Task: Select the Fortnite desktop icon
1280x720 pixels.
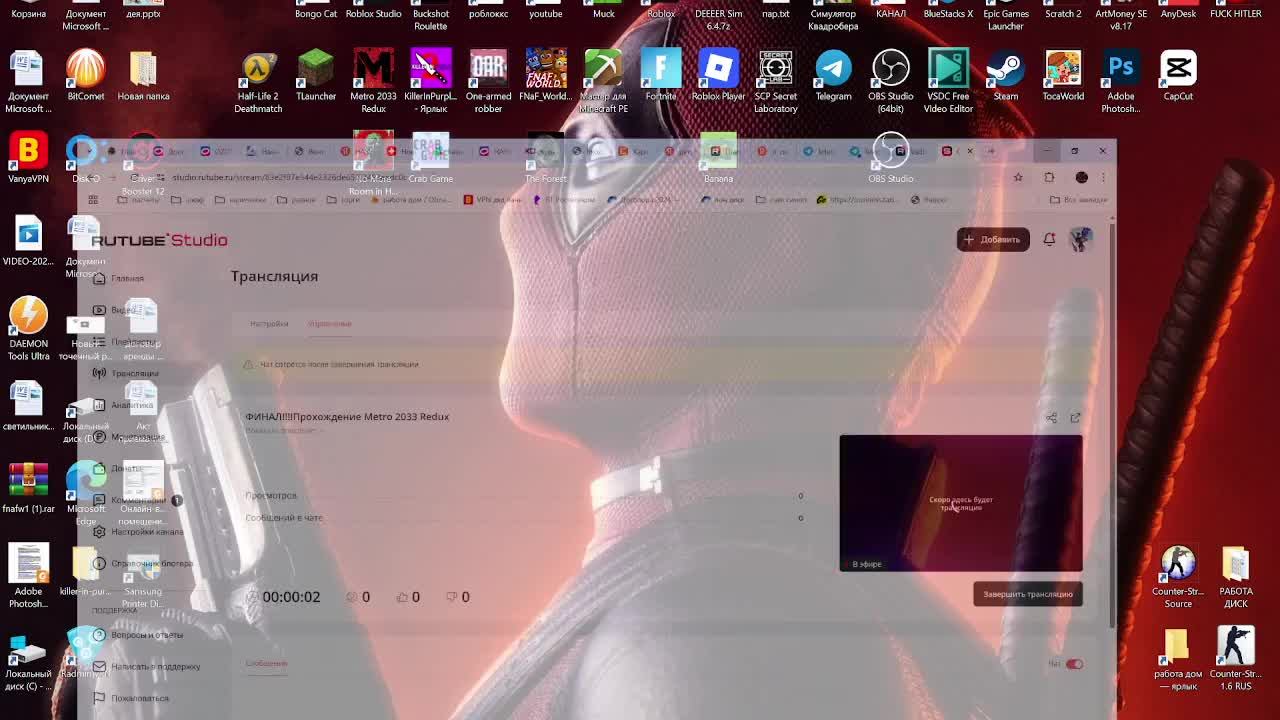Action: click(661, 76)
